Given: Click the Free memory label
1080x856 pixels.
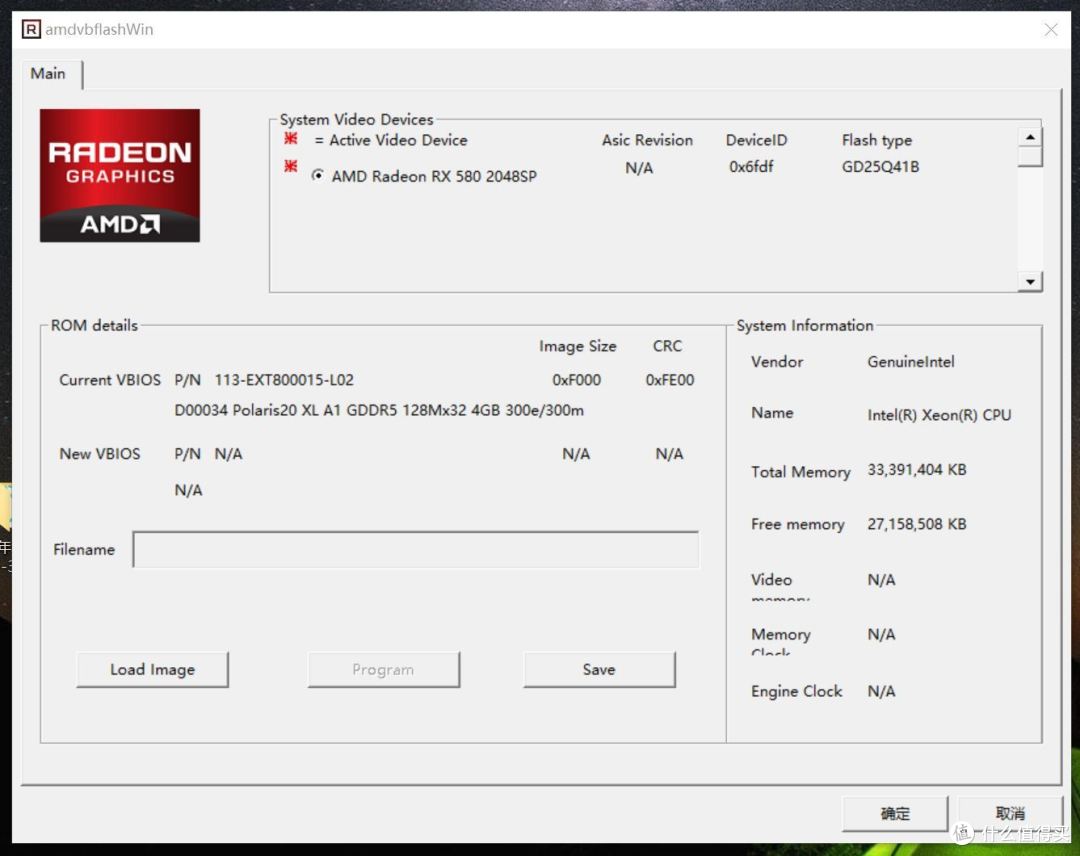Looking at the screenshot, I should point(797,525).
